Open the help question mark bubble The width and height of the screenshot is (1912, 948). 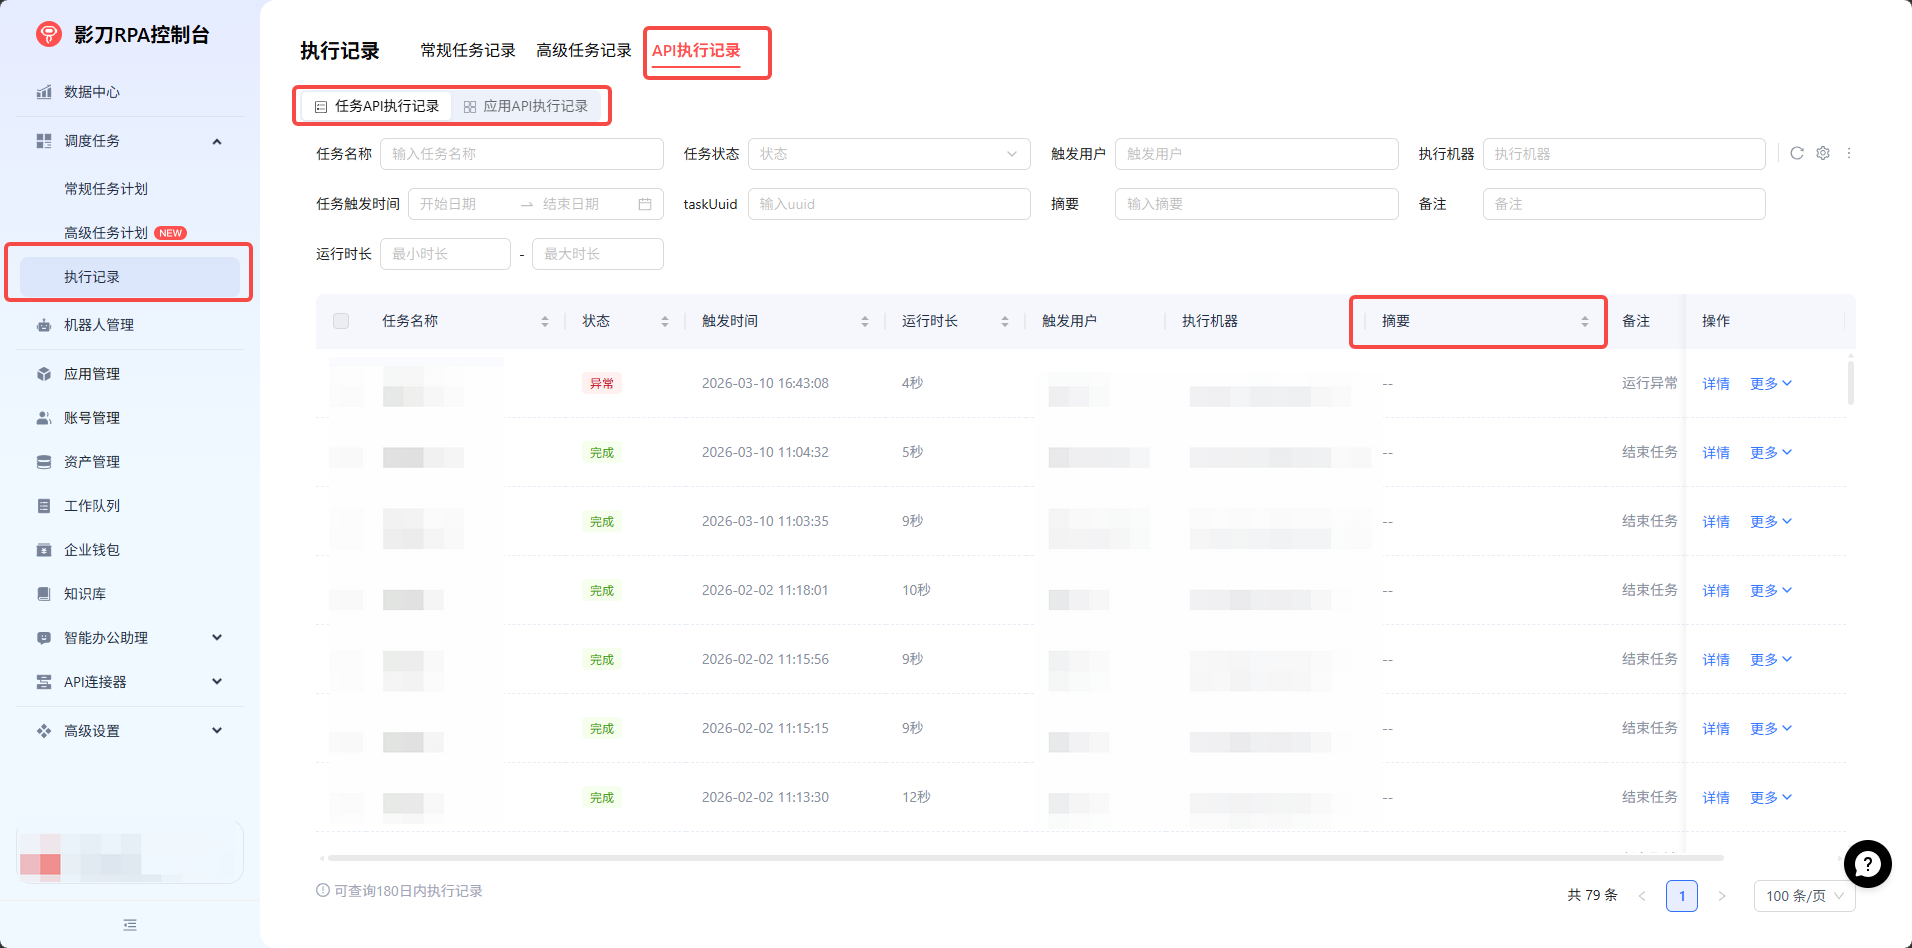pyautogui.click(x=1867, y=864)
